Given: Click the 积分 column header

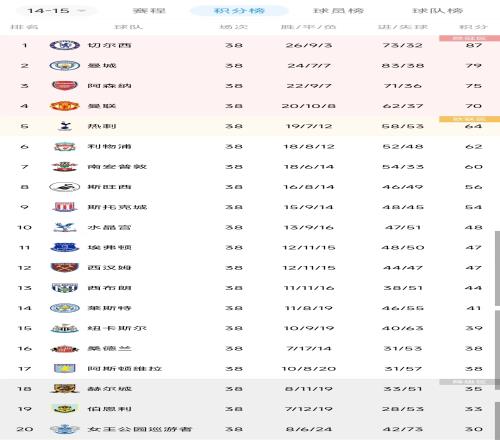Looking at the screenshot, I should click(x=473, y=27).
